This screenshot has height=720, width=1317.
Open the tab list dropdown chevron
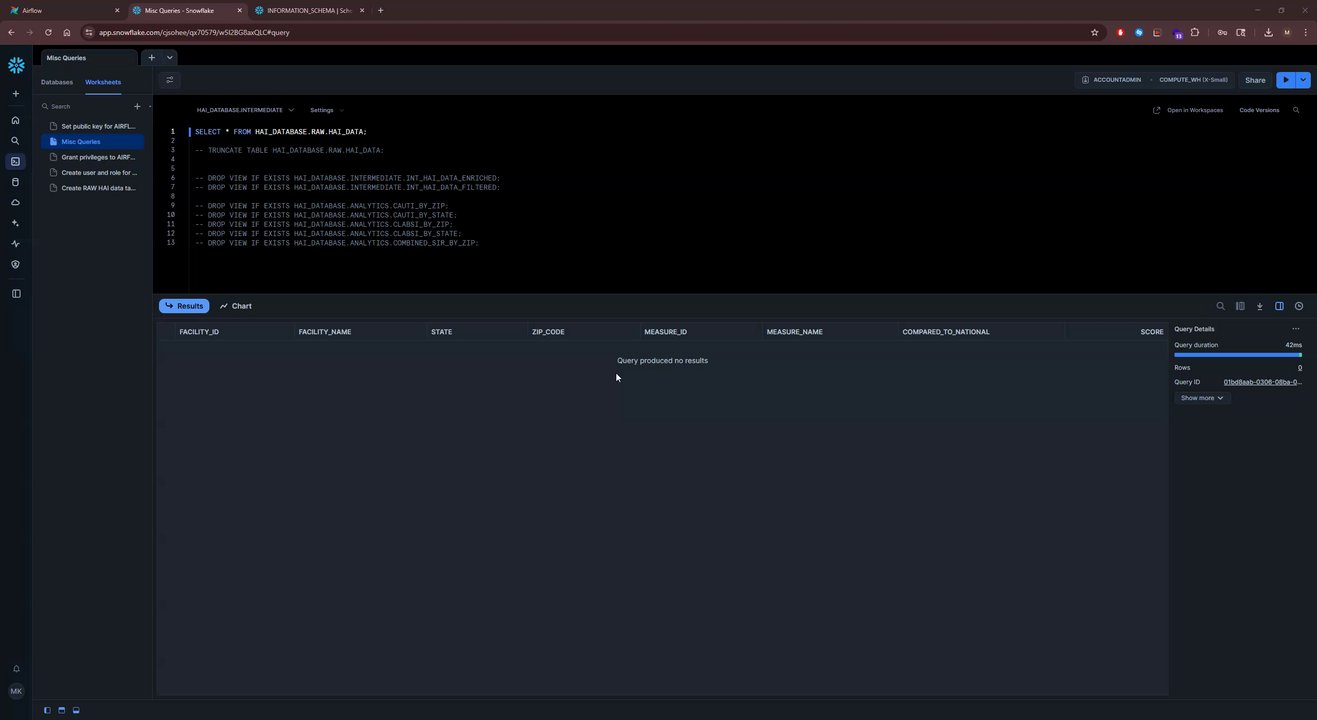coord(169,58)
